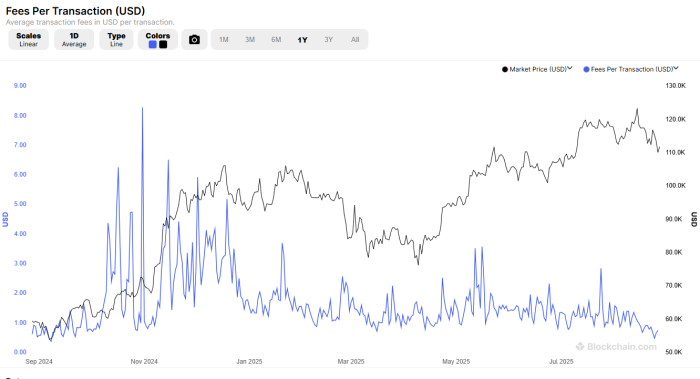Click the blue color swatch
Image resolution: width=700 pixels, height=379 pixels.
point(153,45)
